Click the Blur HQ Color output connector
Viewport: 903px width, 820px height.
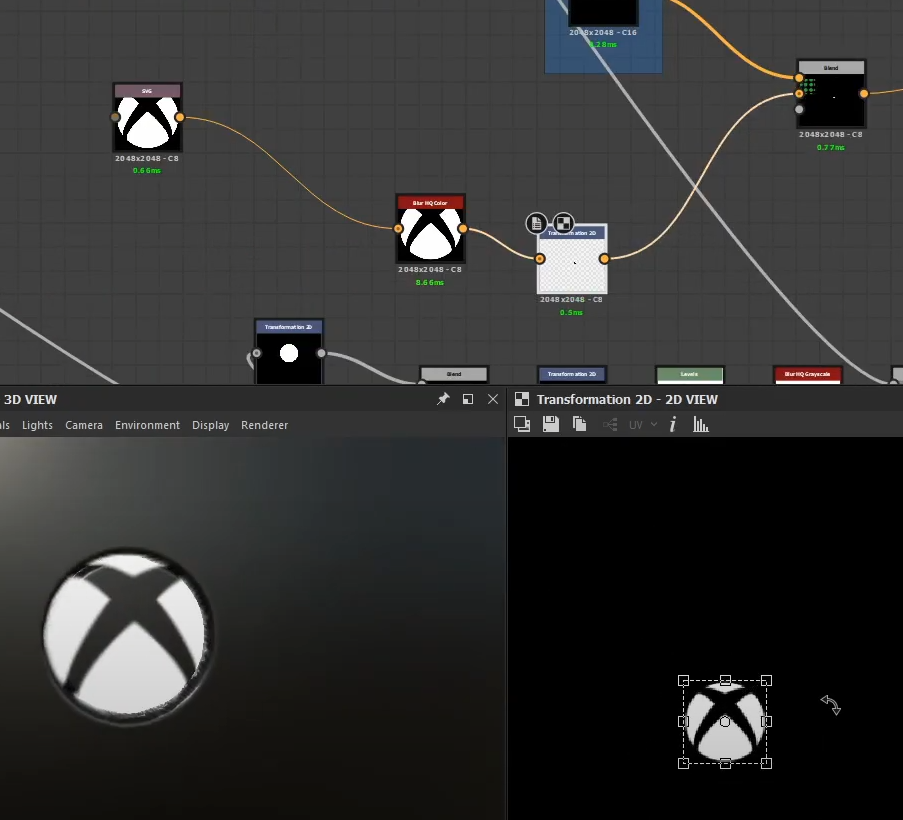(x=463, y=229)
